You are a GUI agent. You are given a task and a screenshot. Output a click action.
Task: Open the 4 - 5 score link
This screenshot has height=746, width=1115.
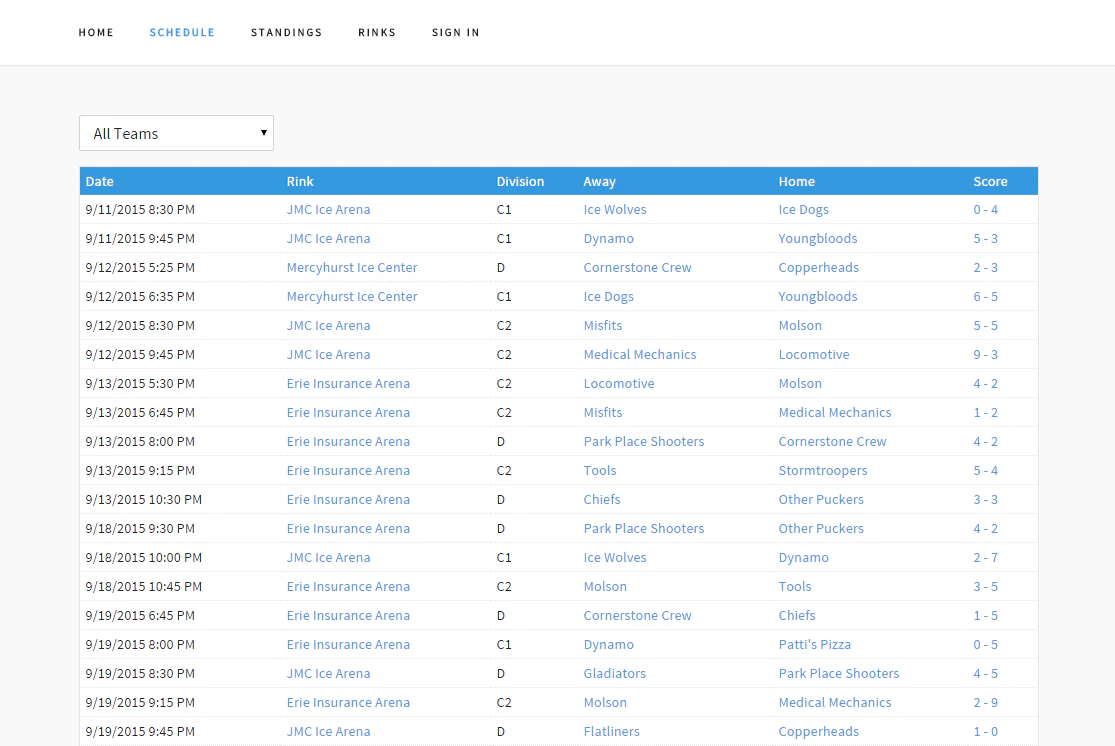(986, 673)
